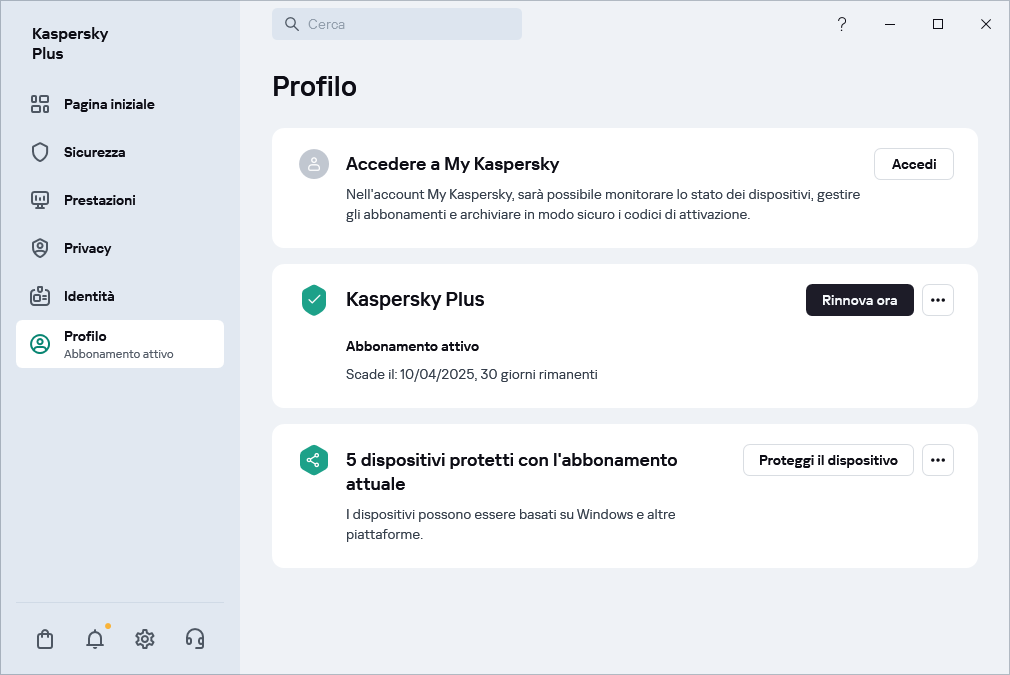Go to Pagina iniziale in the sidebar
The height and width of the screenshot is (675, 1010).
pyautogui.click(x=109, y=104)
